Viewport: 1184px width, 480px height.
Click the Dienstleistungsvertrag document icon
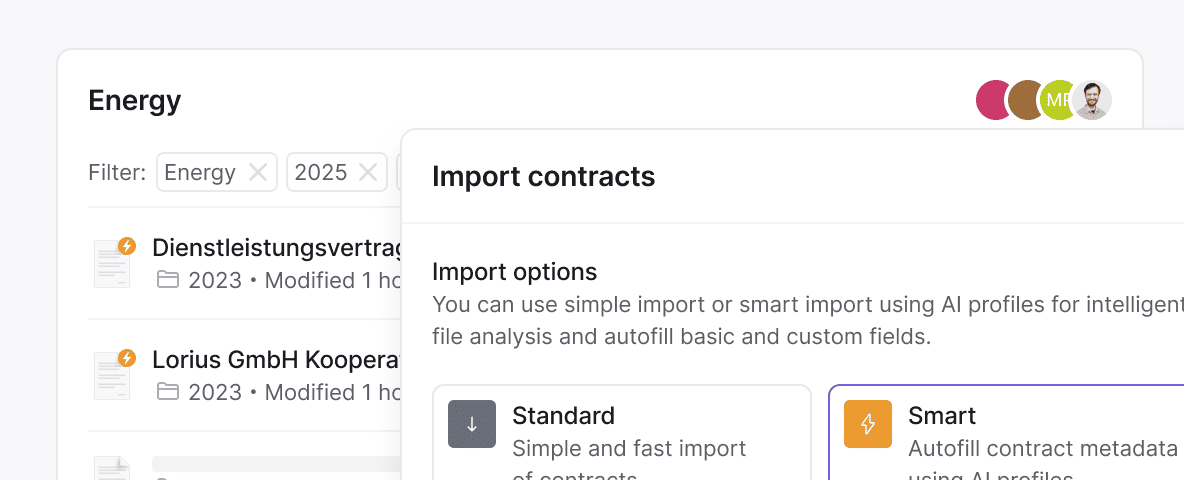112,264
